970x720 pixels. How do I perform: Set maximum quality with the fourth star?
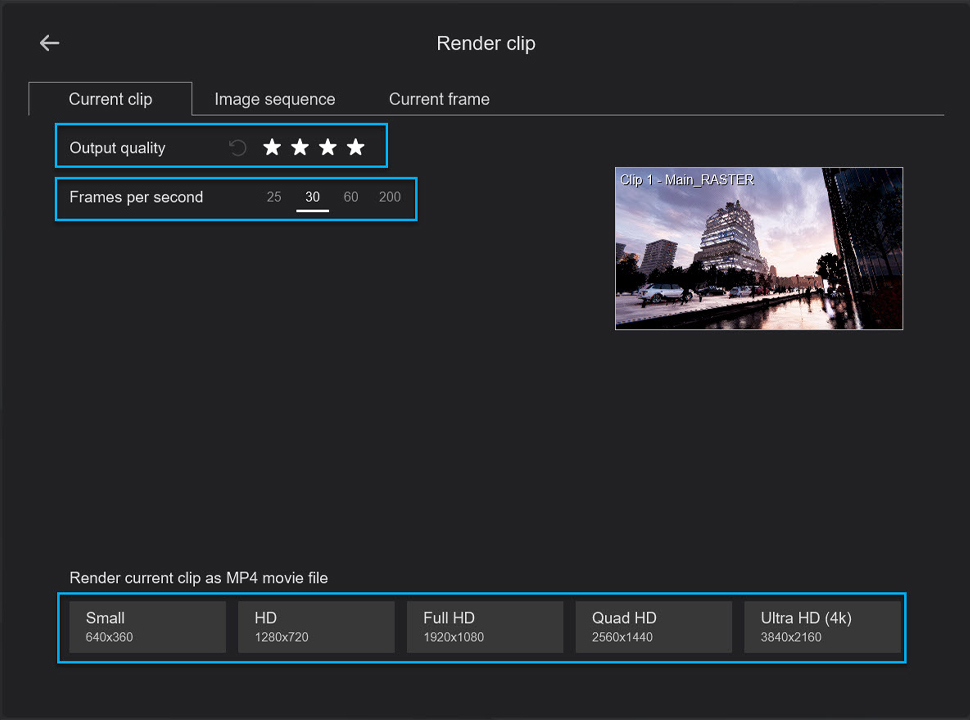[355, 146]
